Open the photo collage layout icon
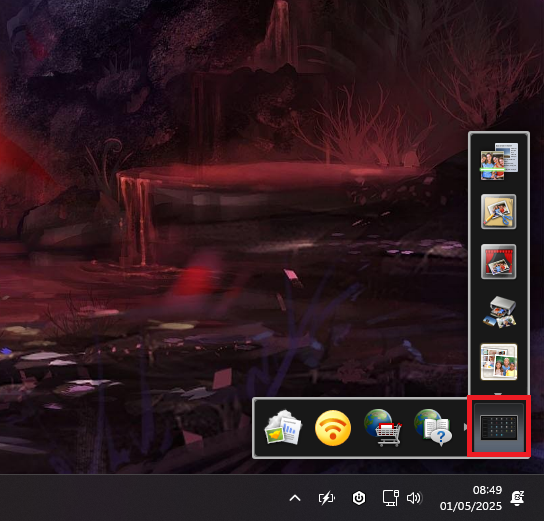Viewport: 544px width, 521px height. coord(499,362)
